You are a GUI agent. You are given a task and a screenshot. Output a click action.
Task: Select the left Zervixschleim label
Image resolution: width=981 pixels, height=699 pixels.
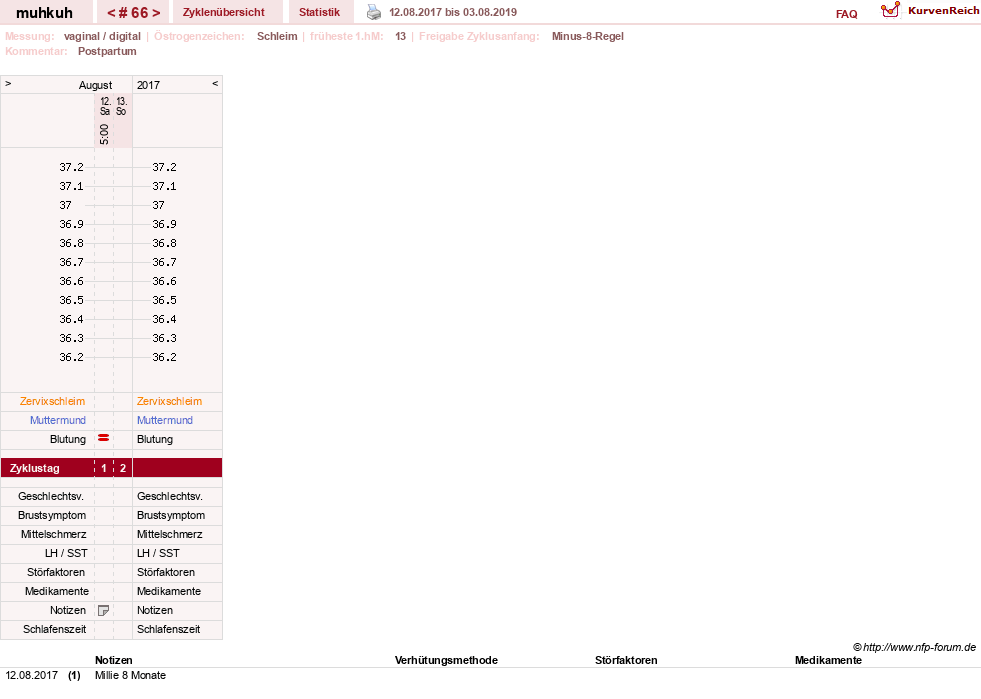coord(52,401)
